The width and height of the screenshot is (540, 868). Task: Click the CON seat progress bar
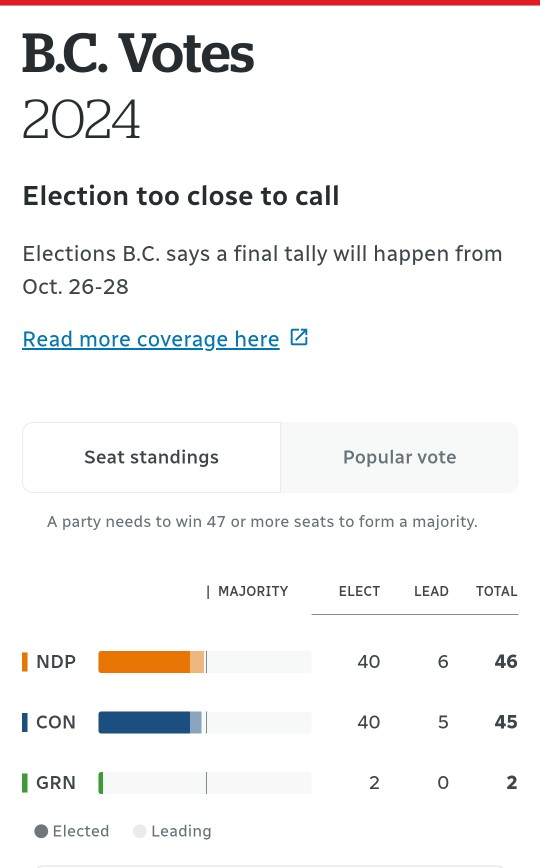tap(205, 722)
